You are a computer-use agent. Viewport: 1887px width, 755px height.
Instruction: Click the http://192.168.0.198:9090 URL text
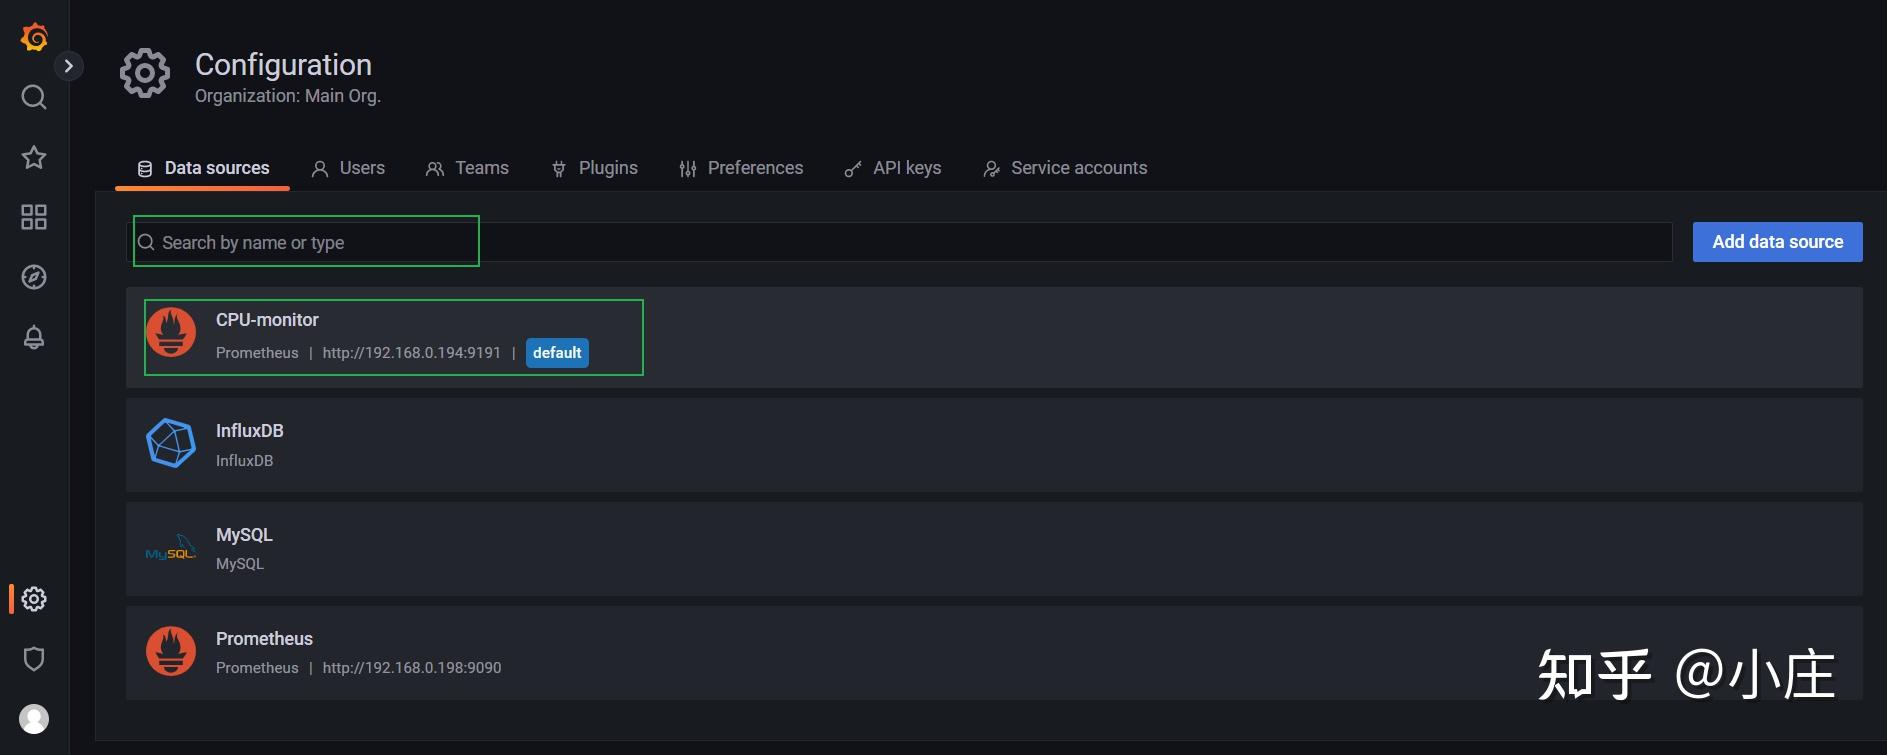pyautogui.click(x=412, y=668)
